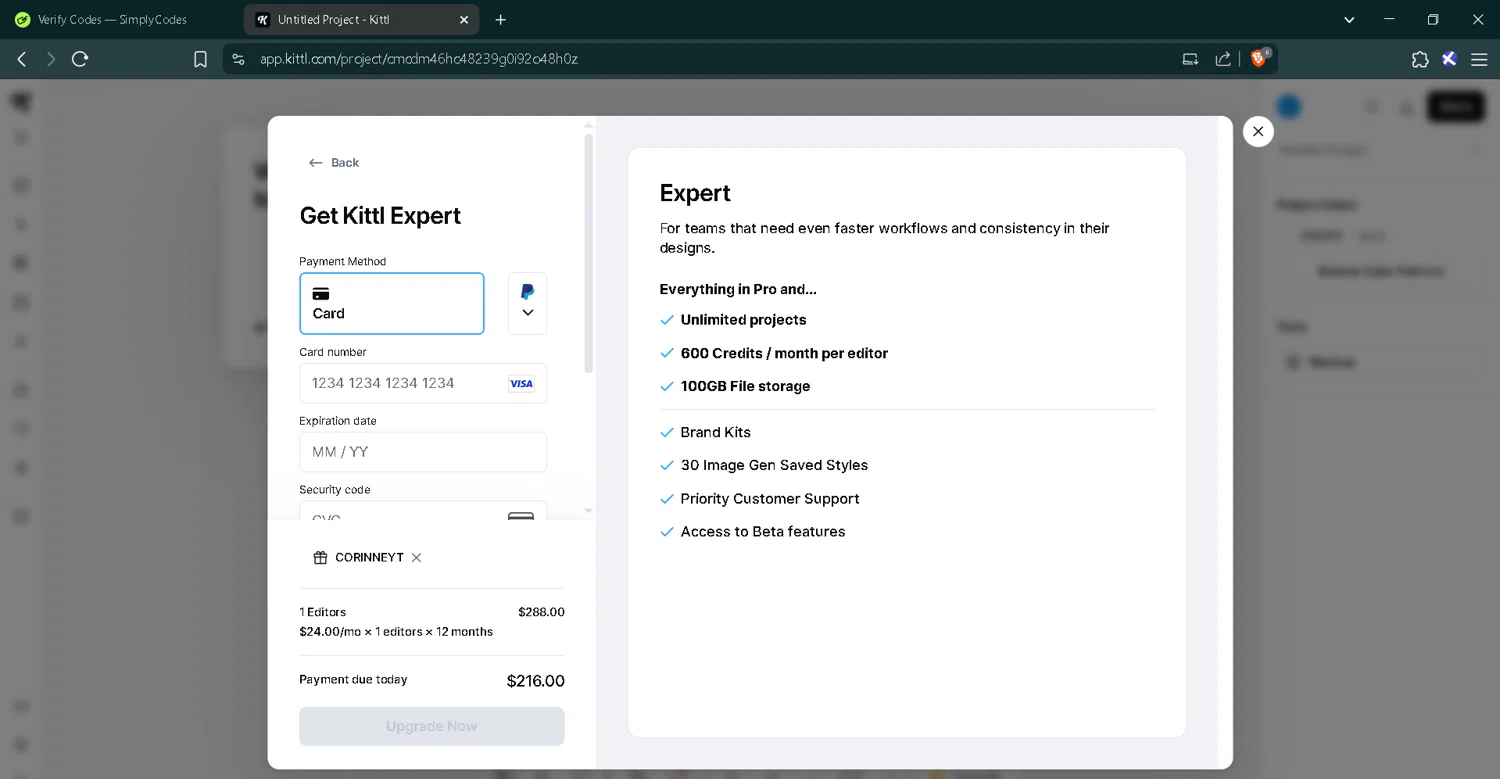Remove the CORINNEYT promo code
This screenshot has height=779, width=1500.
(417, 558)
